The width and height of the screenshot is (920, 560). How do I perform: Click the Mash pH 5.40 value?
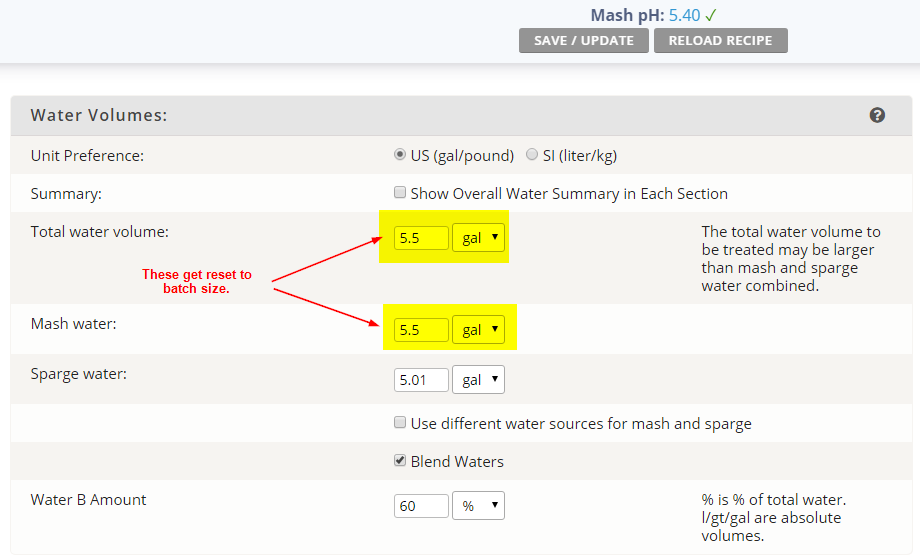click(684, 15)
